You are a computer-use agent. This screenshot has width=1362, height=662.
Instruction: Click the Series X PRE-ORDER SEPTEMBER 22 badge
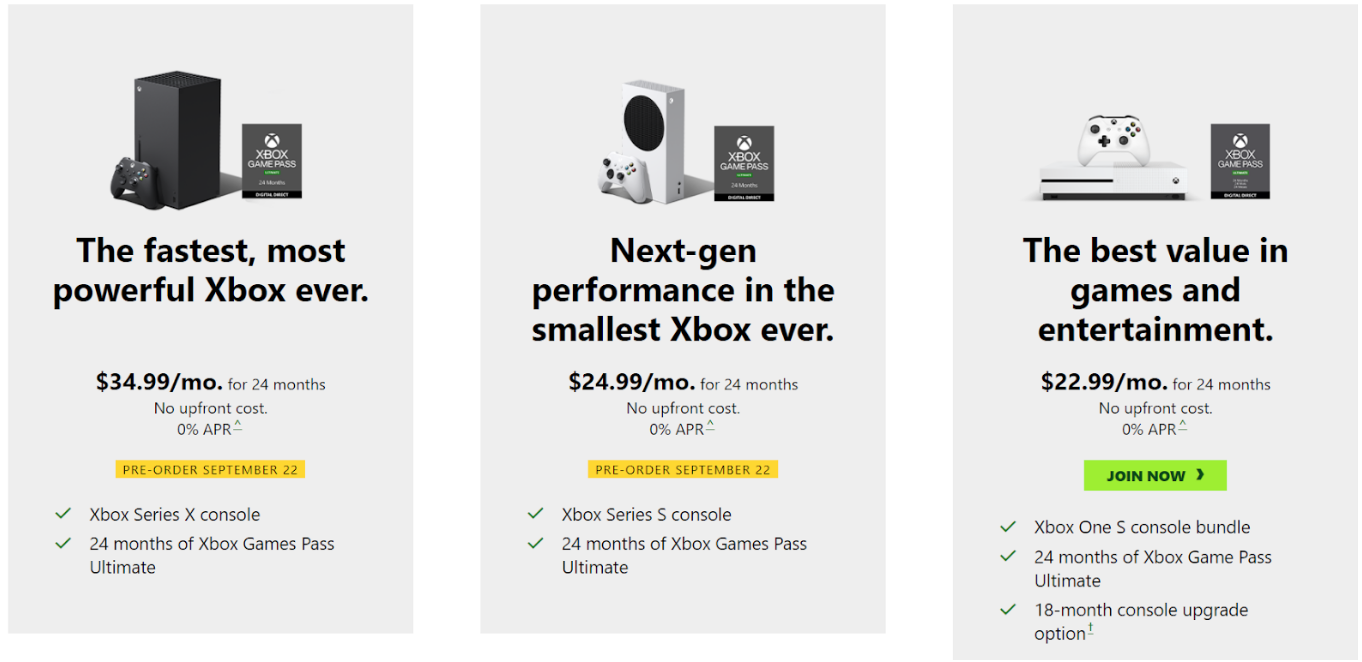(210, 469)
